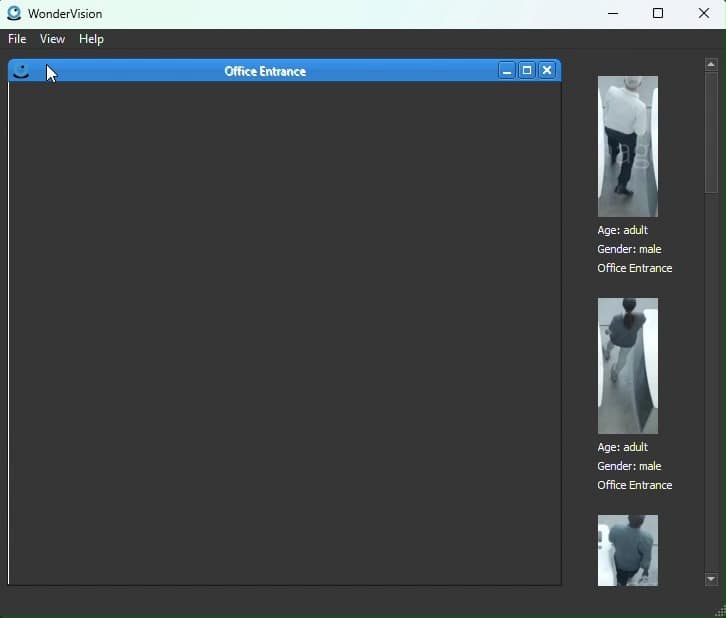Maximize the Office Entrance camera panel
The width and height of the screenshot is (726, 618).
pyautogui.click(x=527, y=71)
